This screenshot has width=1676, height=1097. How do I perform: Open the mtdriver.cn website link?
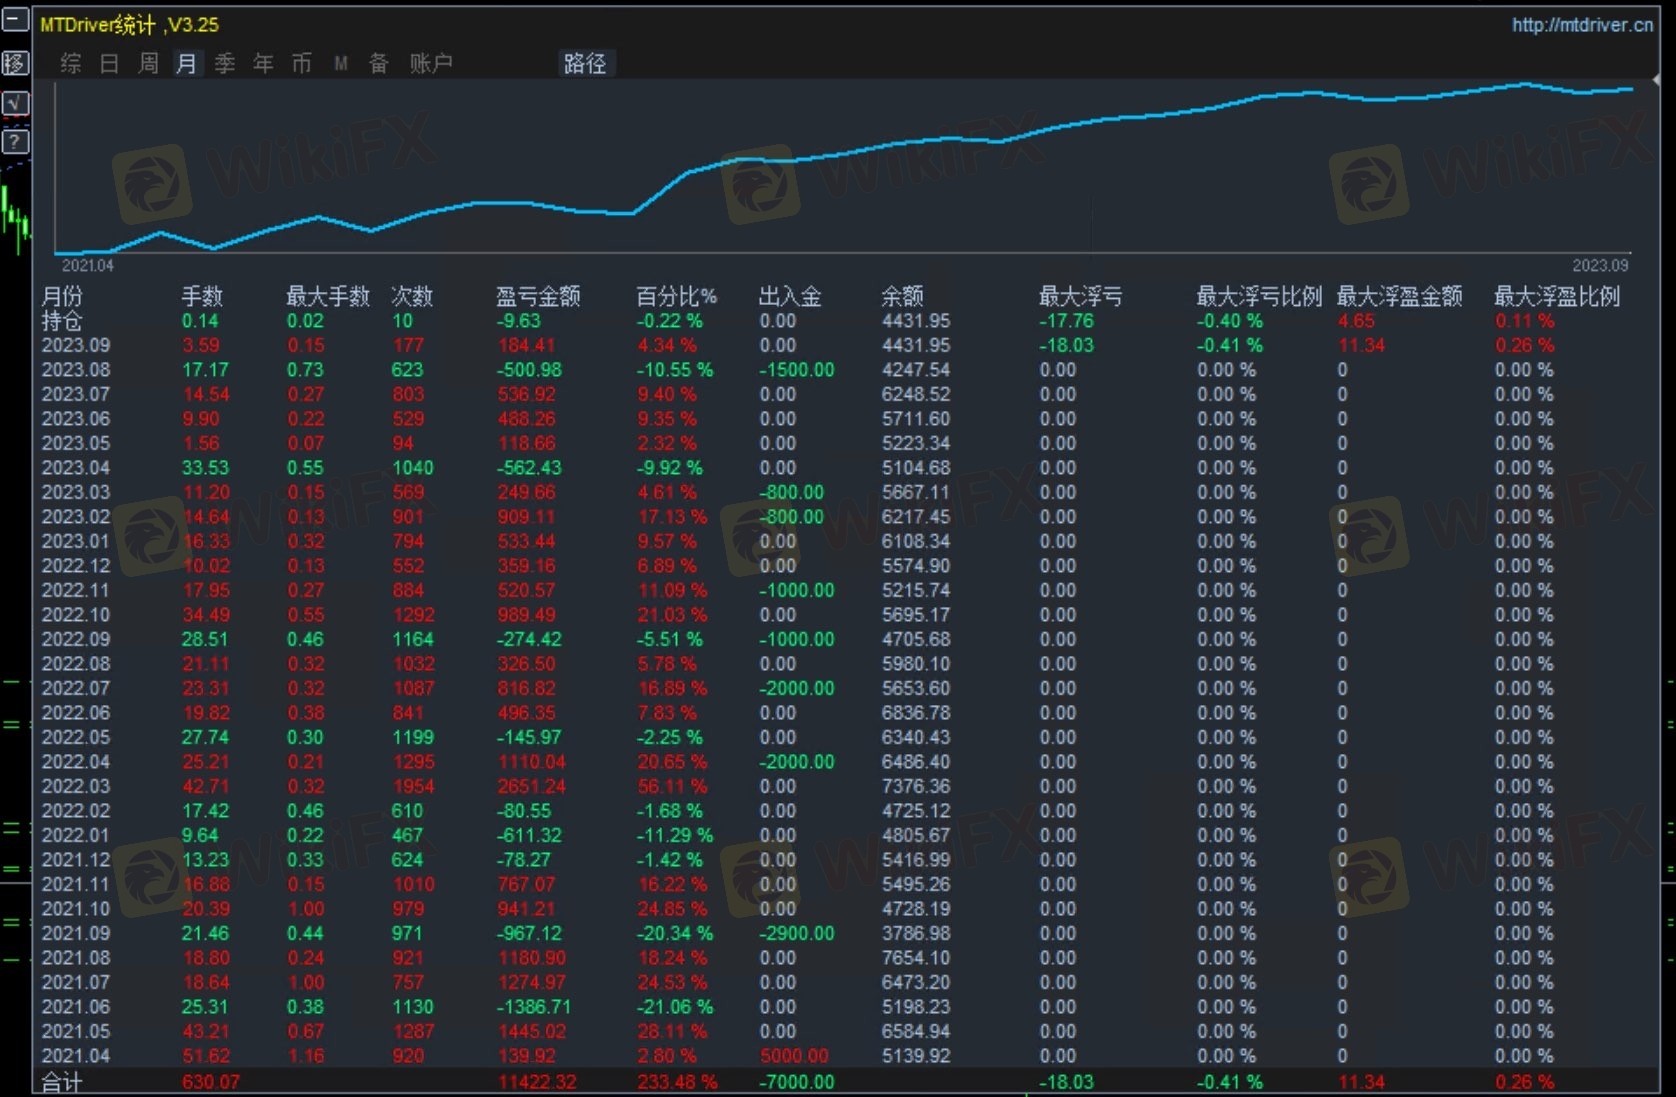[x=1581, y=25]
